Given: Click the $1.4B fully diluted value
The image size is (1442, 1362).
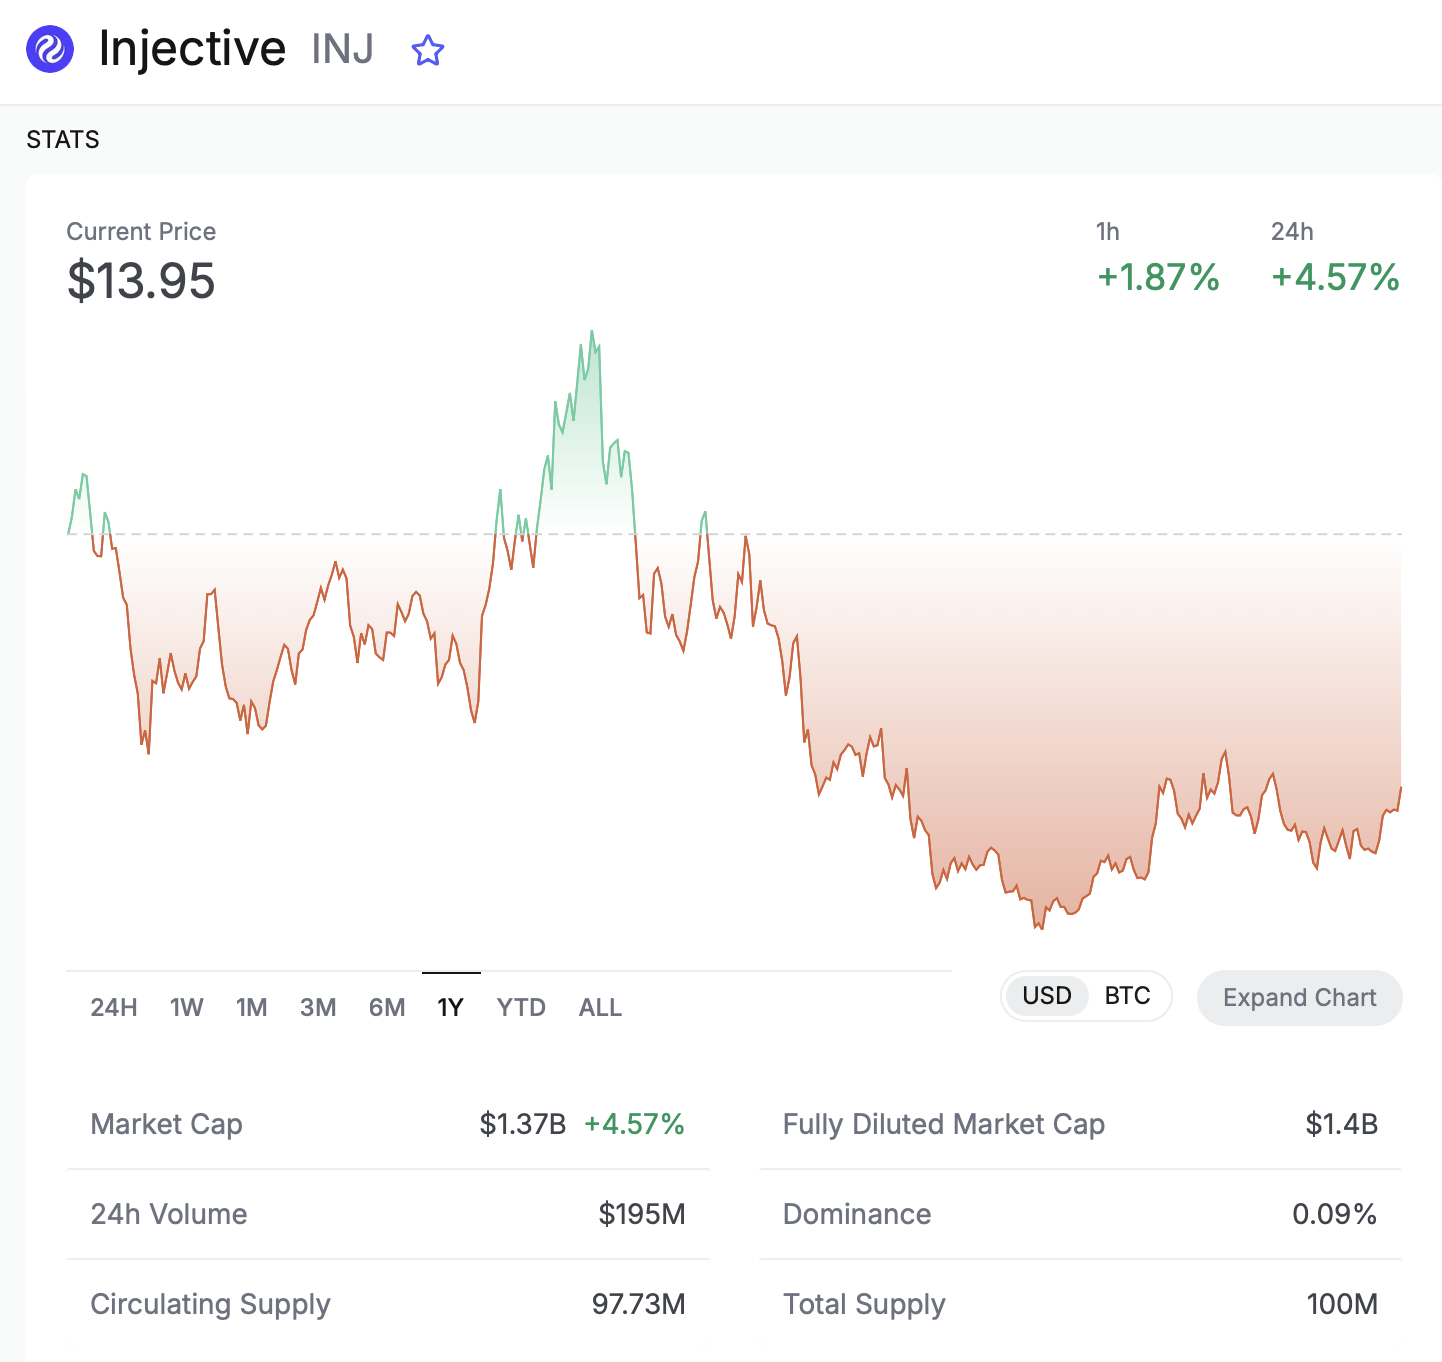Looking at the screenshot, I should click(1342, 1124).
